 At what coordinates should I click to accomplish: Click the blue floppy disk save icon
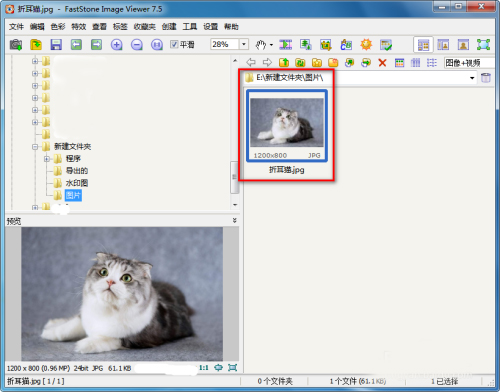tap(56, 44)
